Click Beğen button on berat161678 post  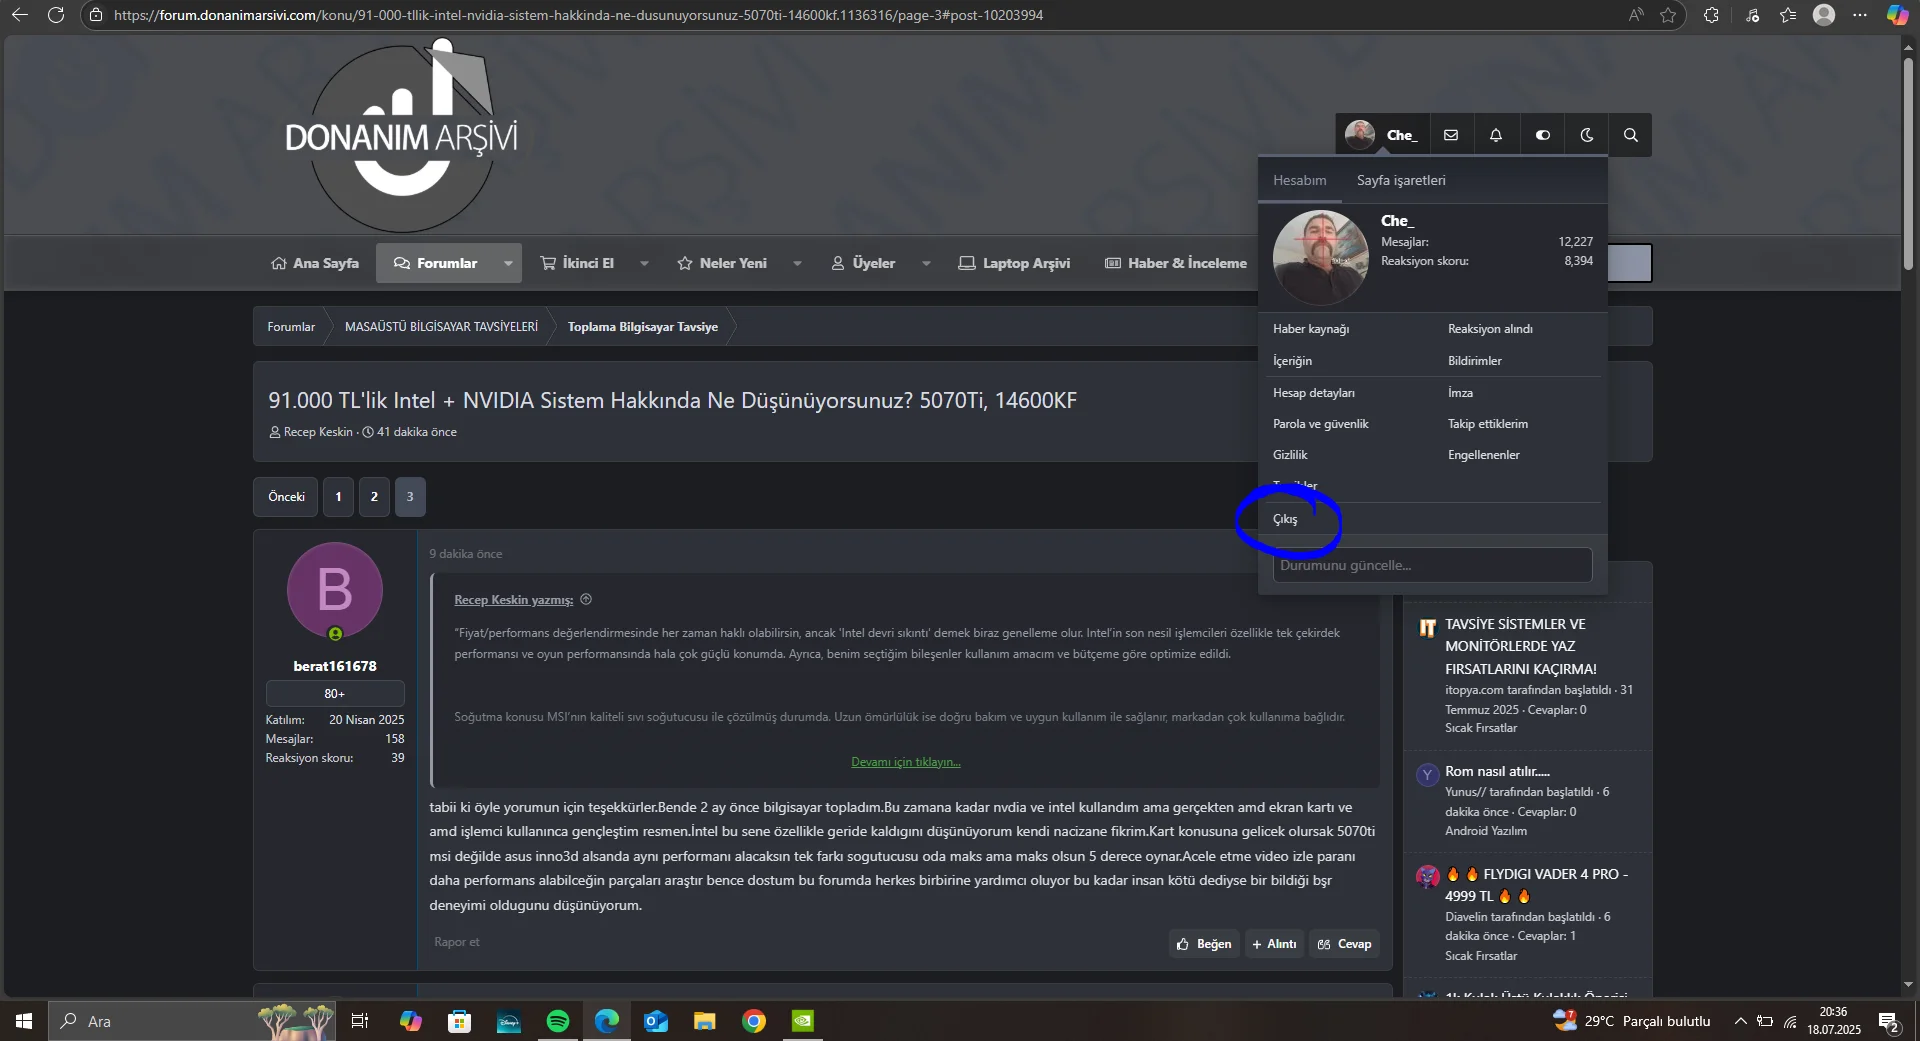[1204, 944]
